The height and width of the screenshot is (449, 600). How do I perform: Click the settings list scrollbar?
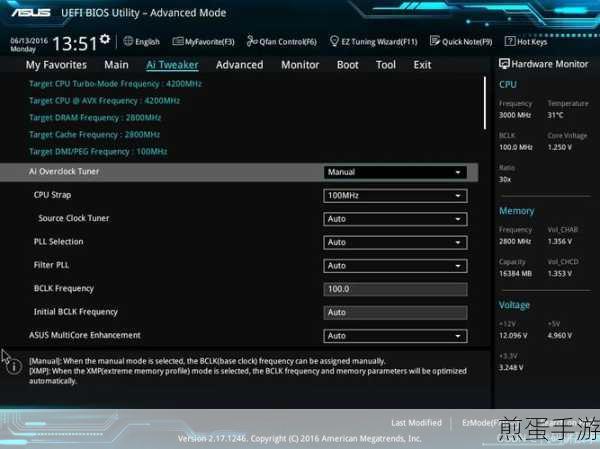(x=485, y=103)
